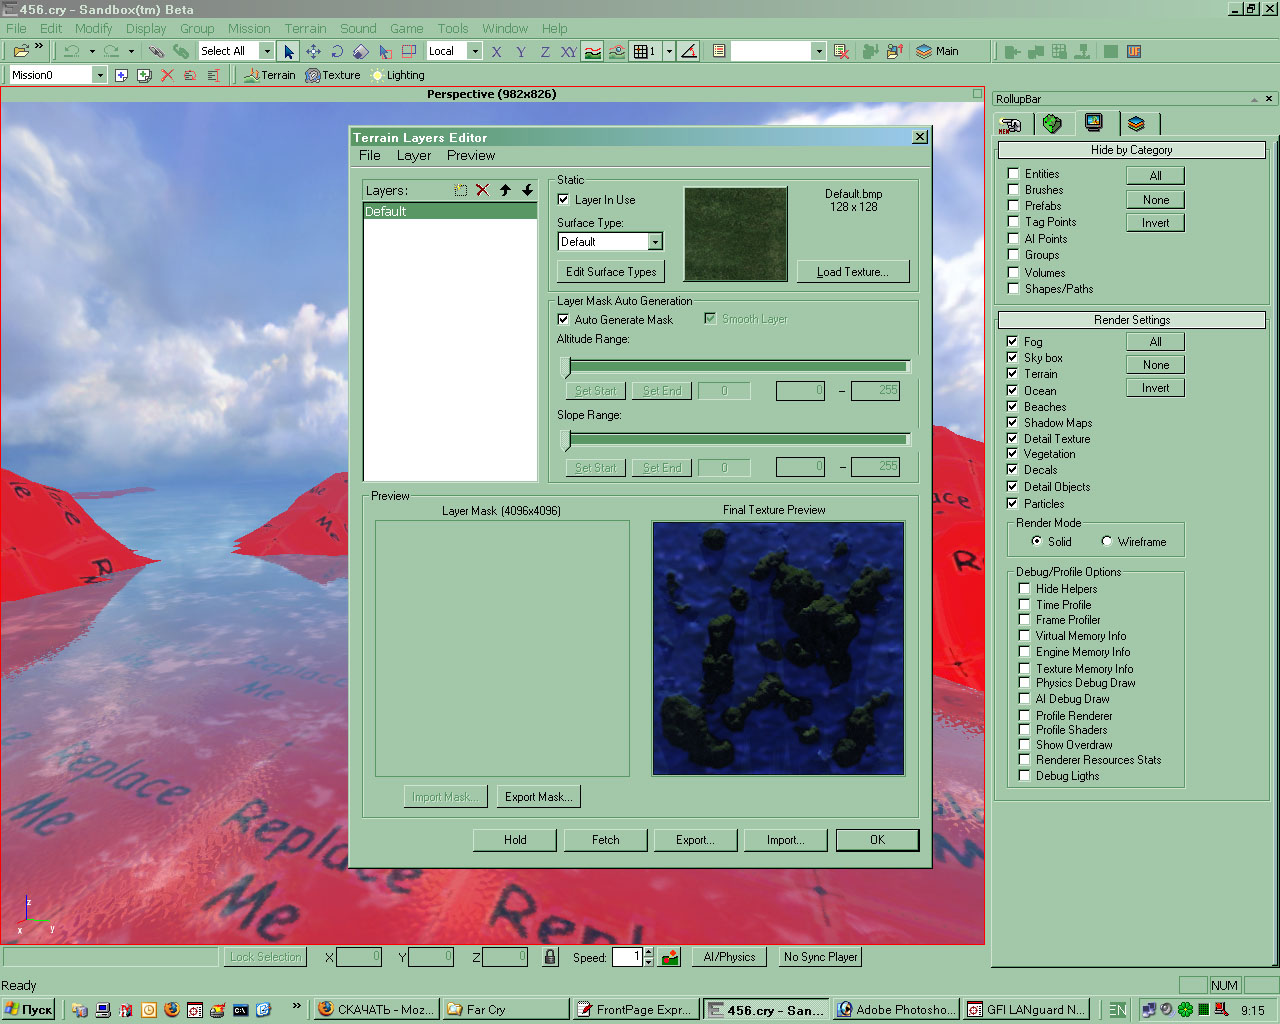The height and width of the screenshot is (1024, 1280).
Task: Move layer up with arrow icon
Action: pyautogui.click(x=505, y=190)
